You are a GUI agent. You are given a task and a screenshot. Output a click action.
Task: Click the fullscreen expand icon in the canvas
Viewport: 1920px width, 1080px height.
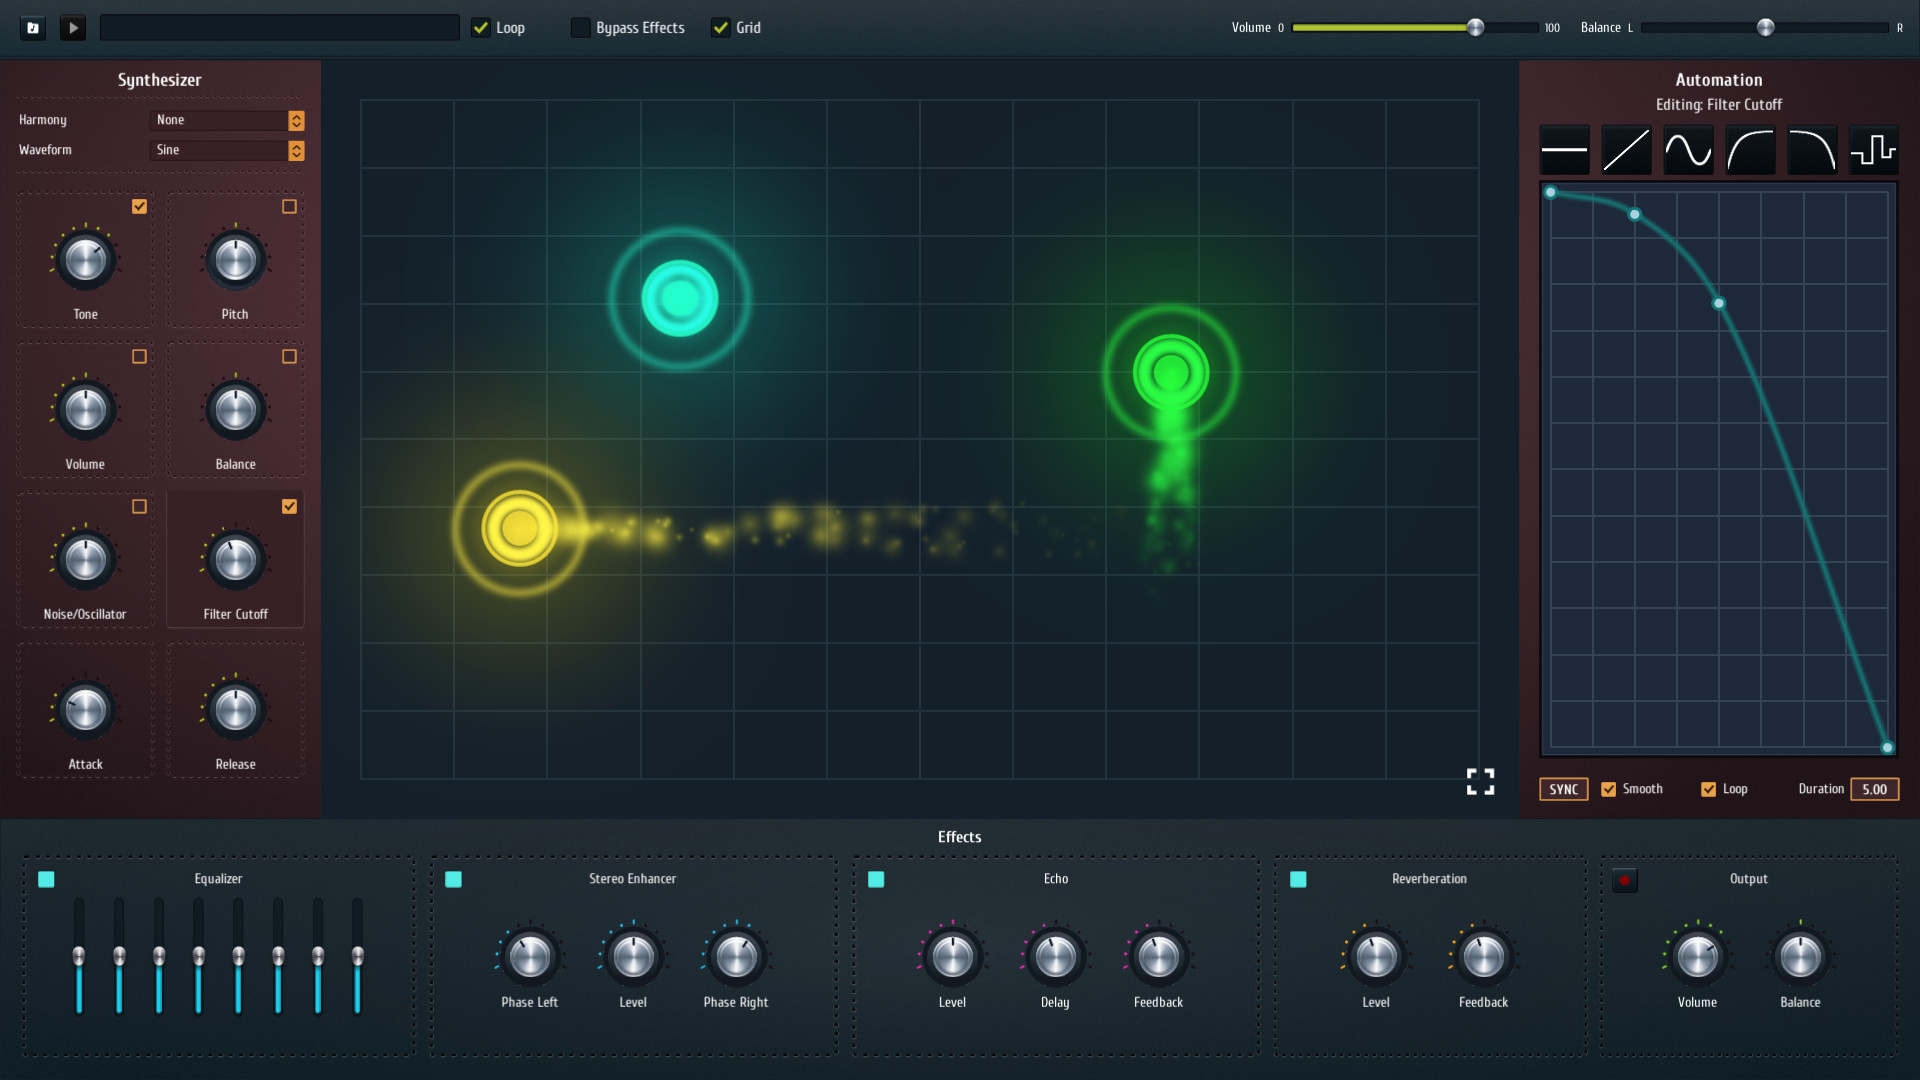[1480, 781]
